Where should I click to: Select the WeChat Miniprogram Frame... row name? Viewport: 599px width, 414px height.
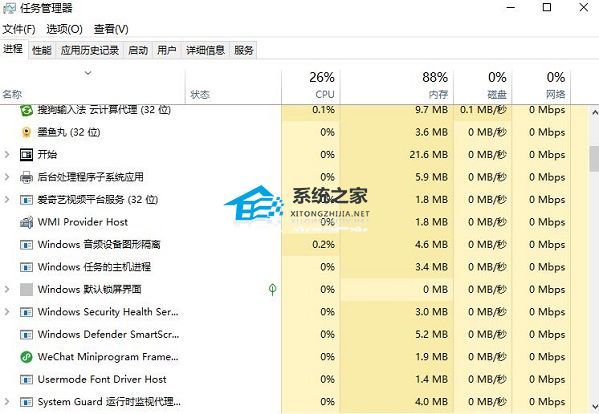pyautogui.click(x=108, y=357)
